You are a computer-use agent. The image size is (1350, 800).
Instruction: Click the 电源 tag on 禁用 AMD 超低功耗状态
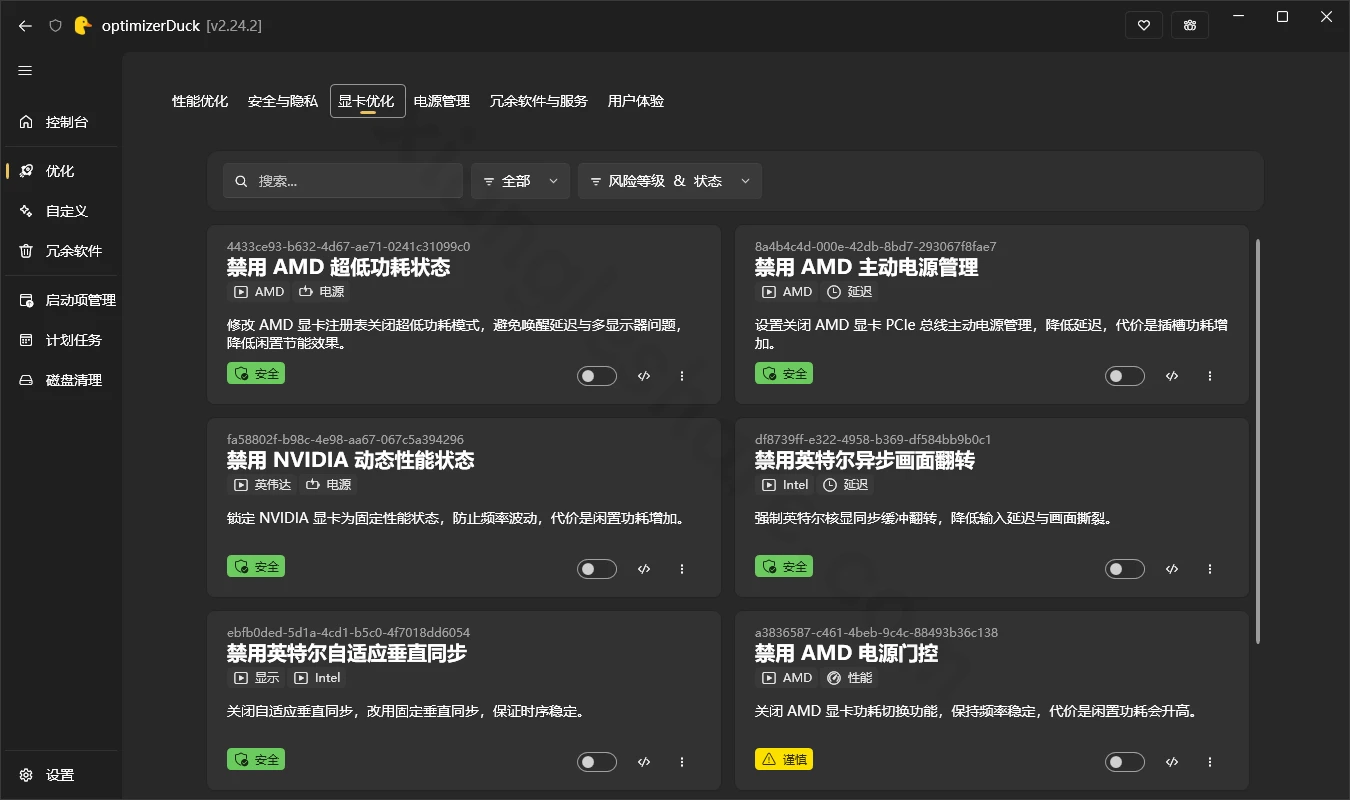click(x=322, y=292)
